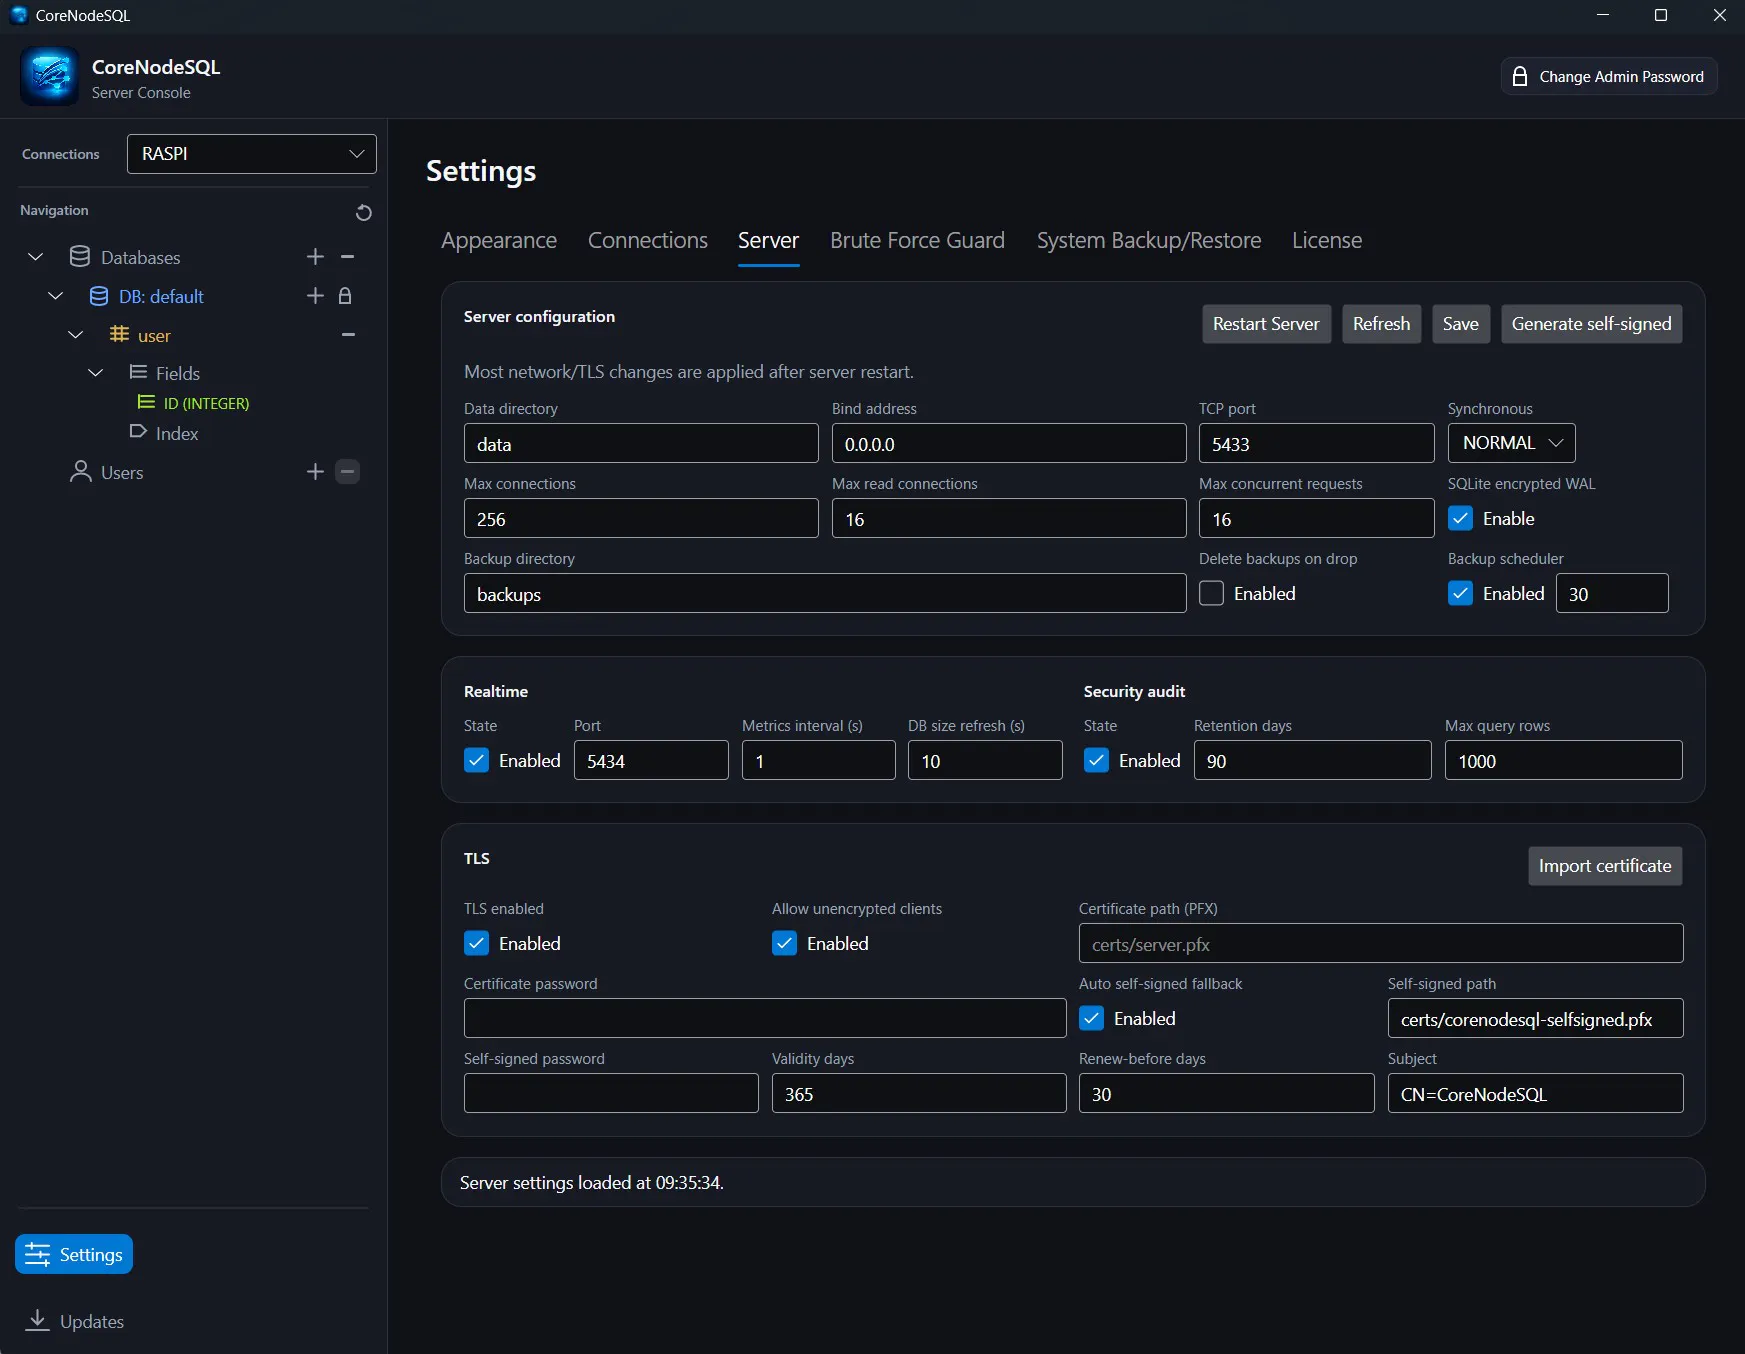Click the ID (INTEGER) field icon

click(x=146, y=402)
